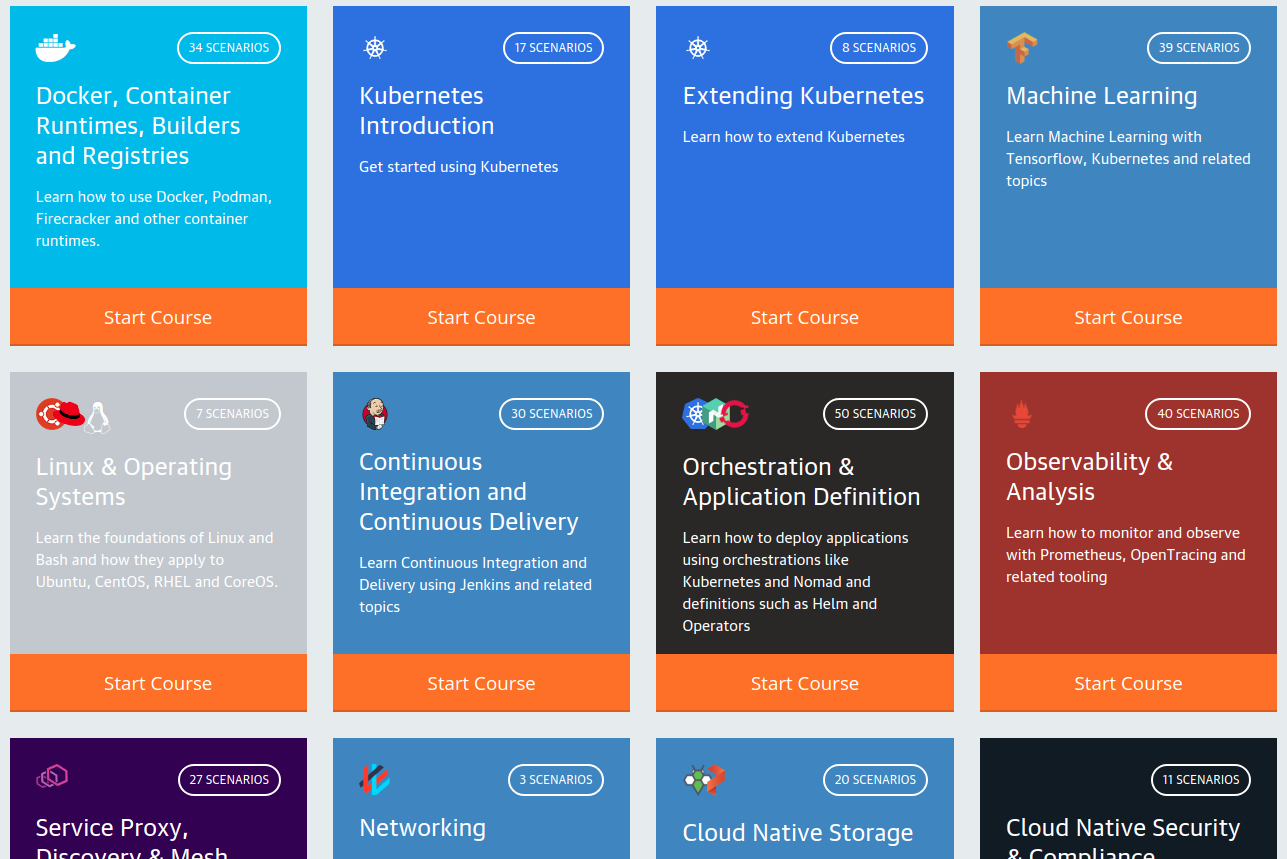Image resolution: width=1287 pixels, height=859 pixels.
Task: Click the Prometheus flame icon
Action: click(x=1021, y=413)
